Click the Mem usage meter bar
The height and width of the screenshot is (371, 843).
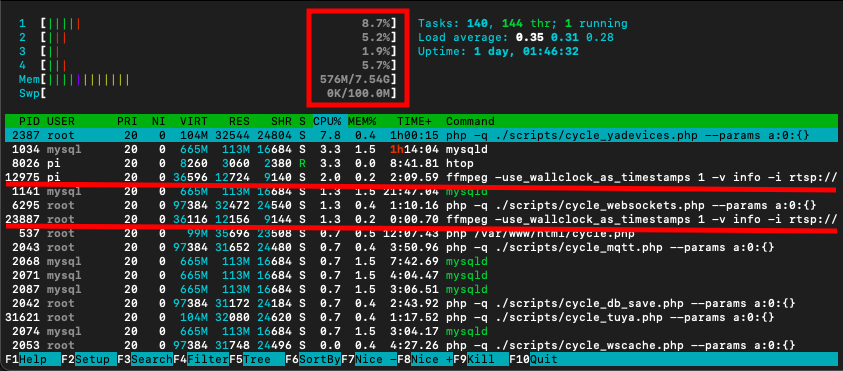[x=208, y=80]
